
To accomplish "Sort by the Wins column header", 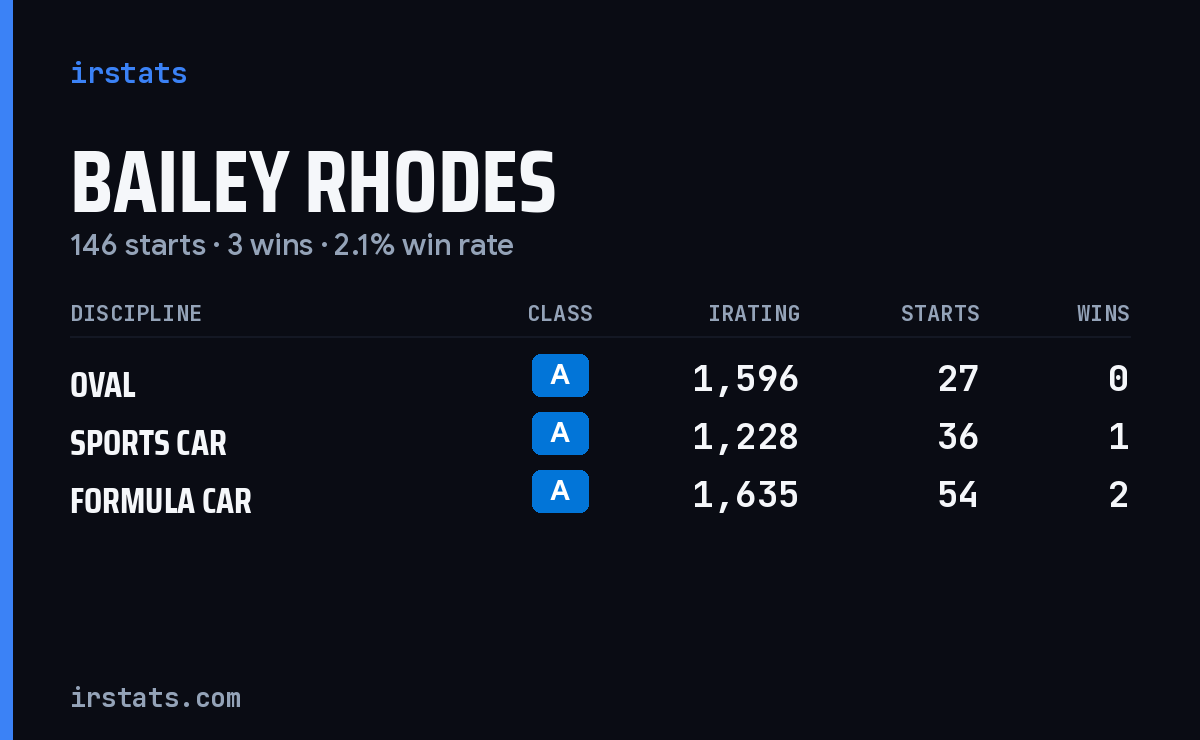I will [x=1103, y=313].
